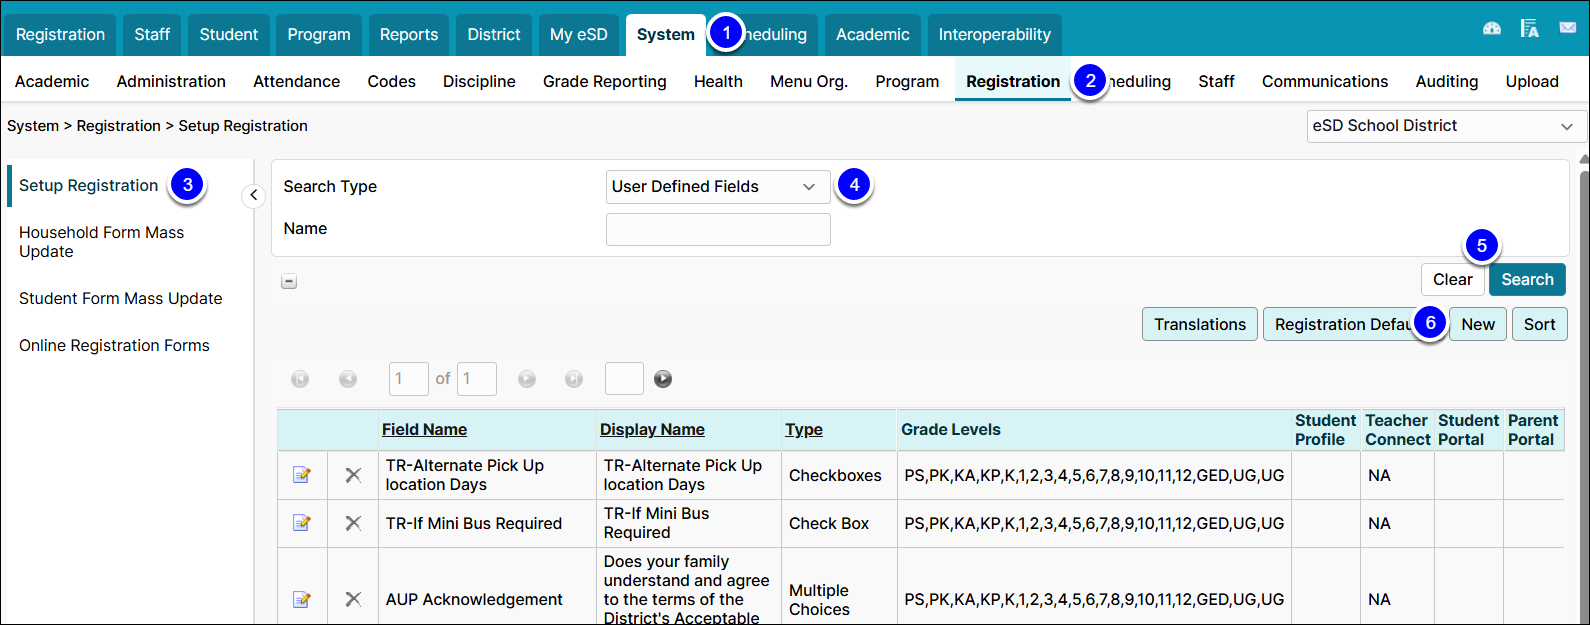This screenshot has height=625, width=1590.
Task: Delete the TR-Alternate Pick Up location Days row
Action: click(353, 475)
